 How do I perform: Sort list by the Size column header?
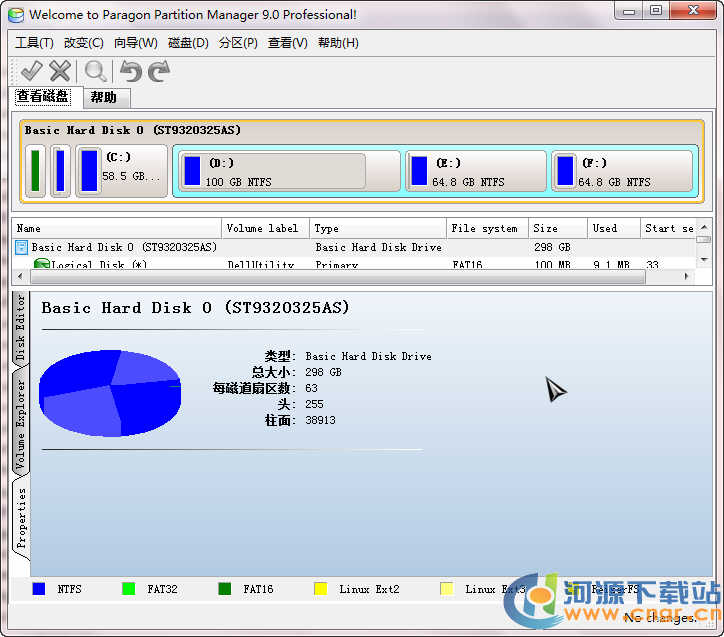click(556, 228)
